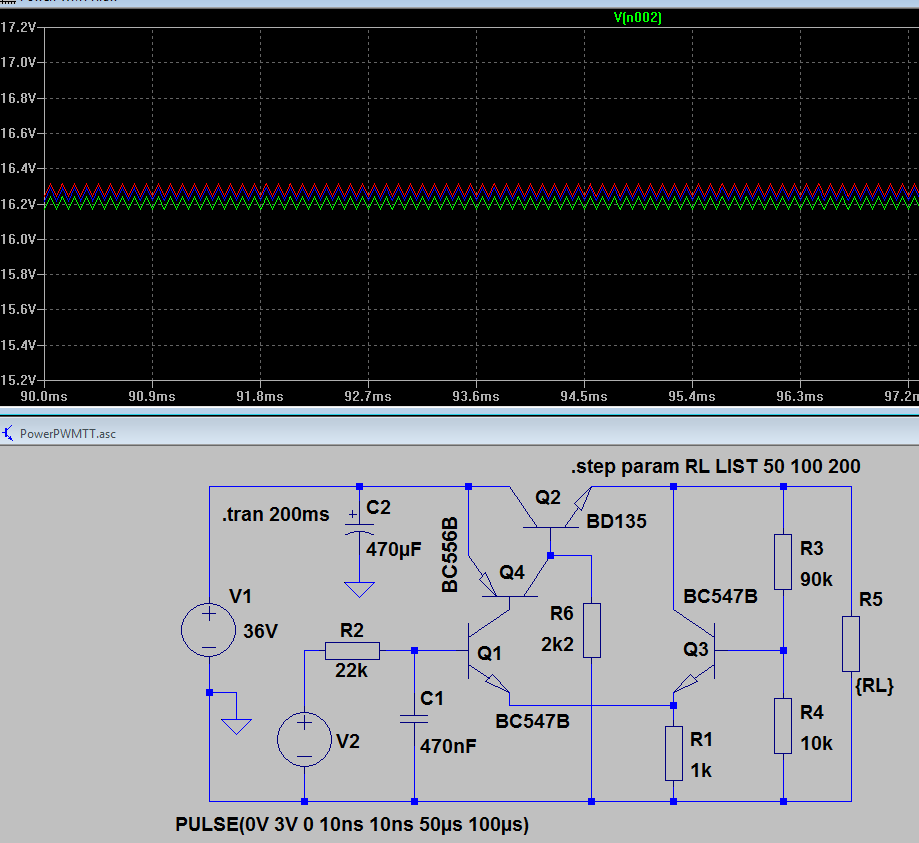
Task: Select the V1 voltage source symbol
Action: click(x=209, y=630)
